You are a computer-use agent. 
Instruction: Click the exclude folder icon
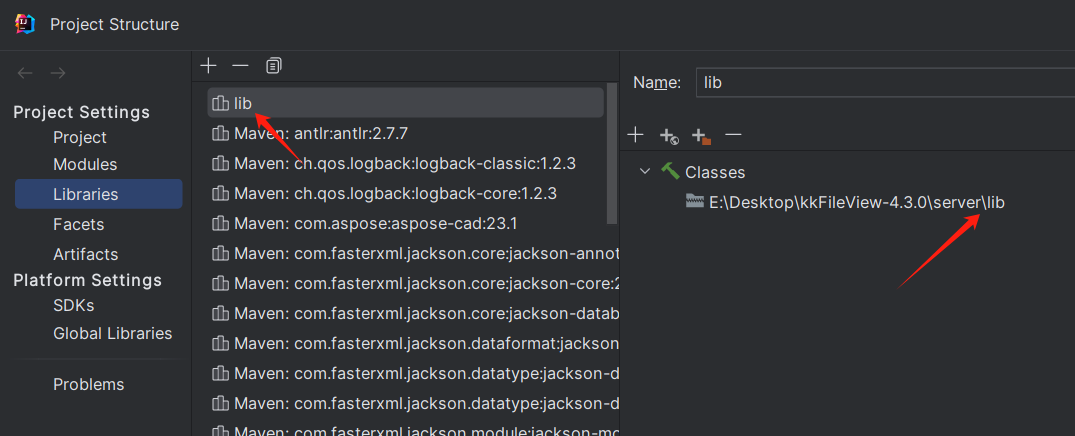coord(701,136)
